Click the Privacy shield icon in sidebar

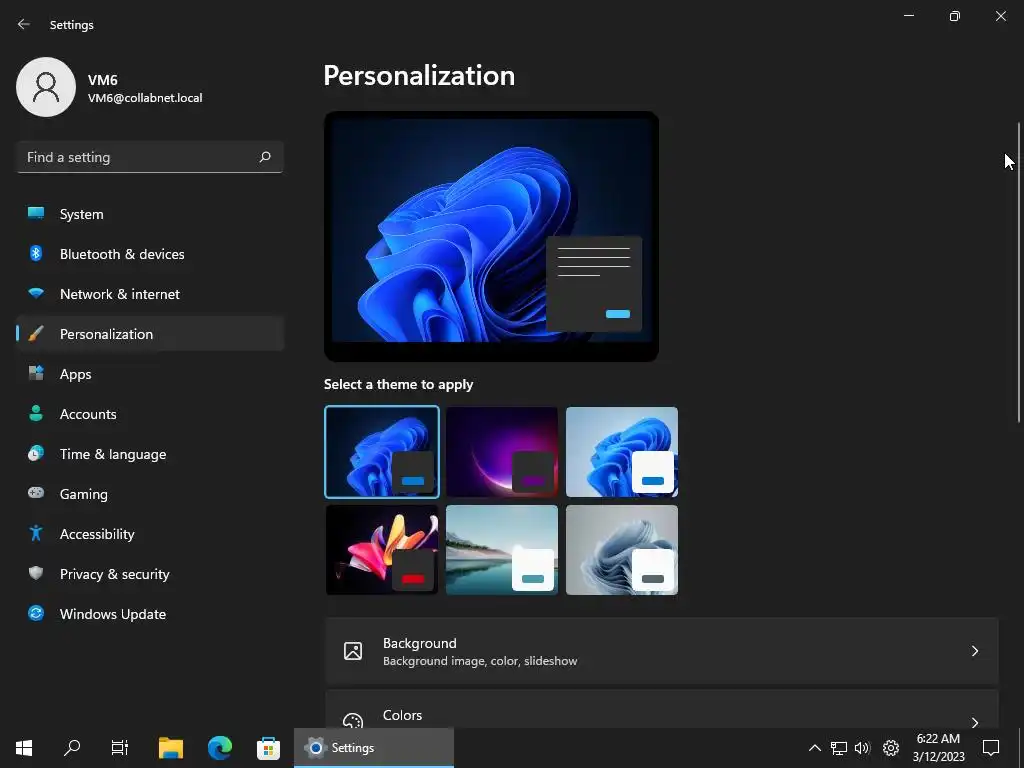[36, 573]
